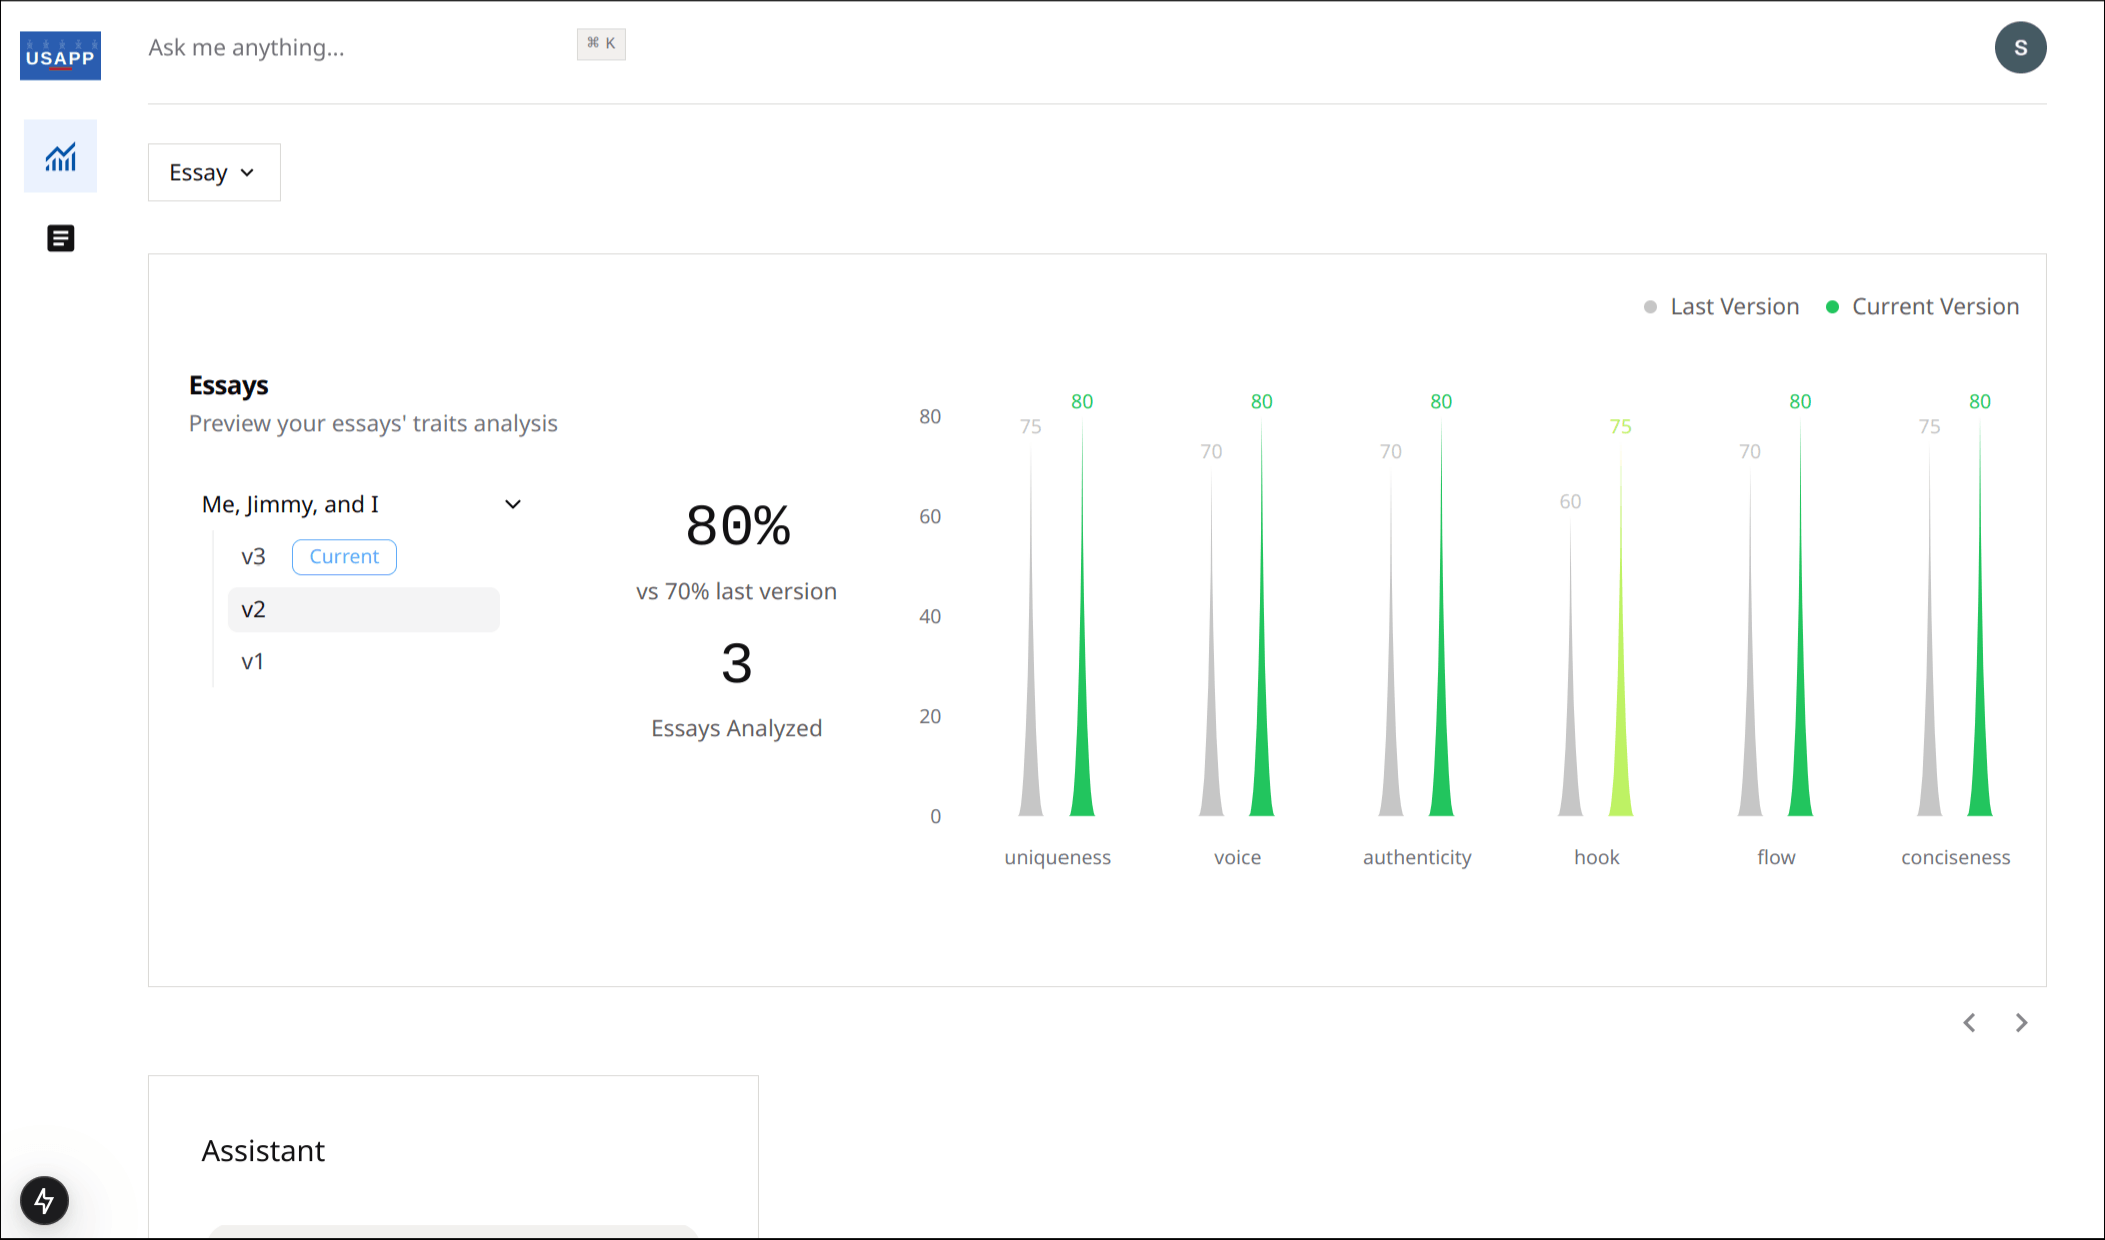Open the analytics dashboard from the sidebar
This screenshot has width=2105, height=1240.
click(x=60, y=156)
